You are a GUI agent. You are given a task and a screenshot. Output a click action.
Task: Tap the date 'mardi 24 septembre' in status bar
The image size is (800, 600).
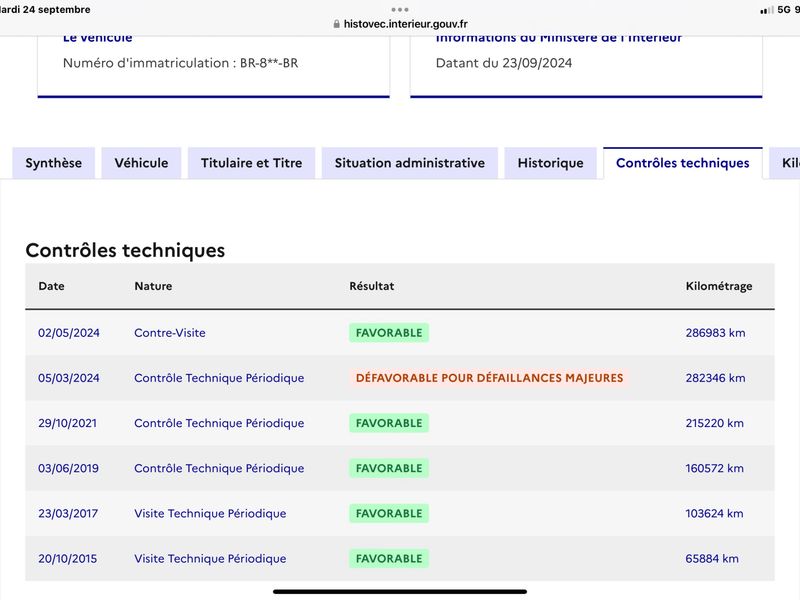click(45, 9)
